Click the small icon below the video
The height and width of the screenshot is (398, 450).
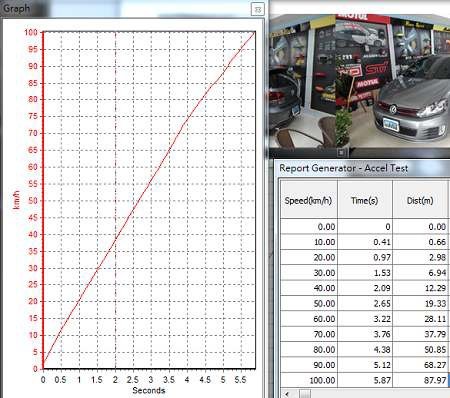click(x=341, y=153)
